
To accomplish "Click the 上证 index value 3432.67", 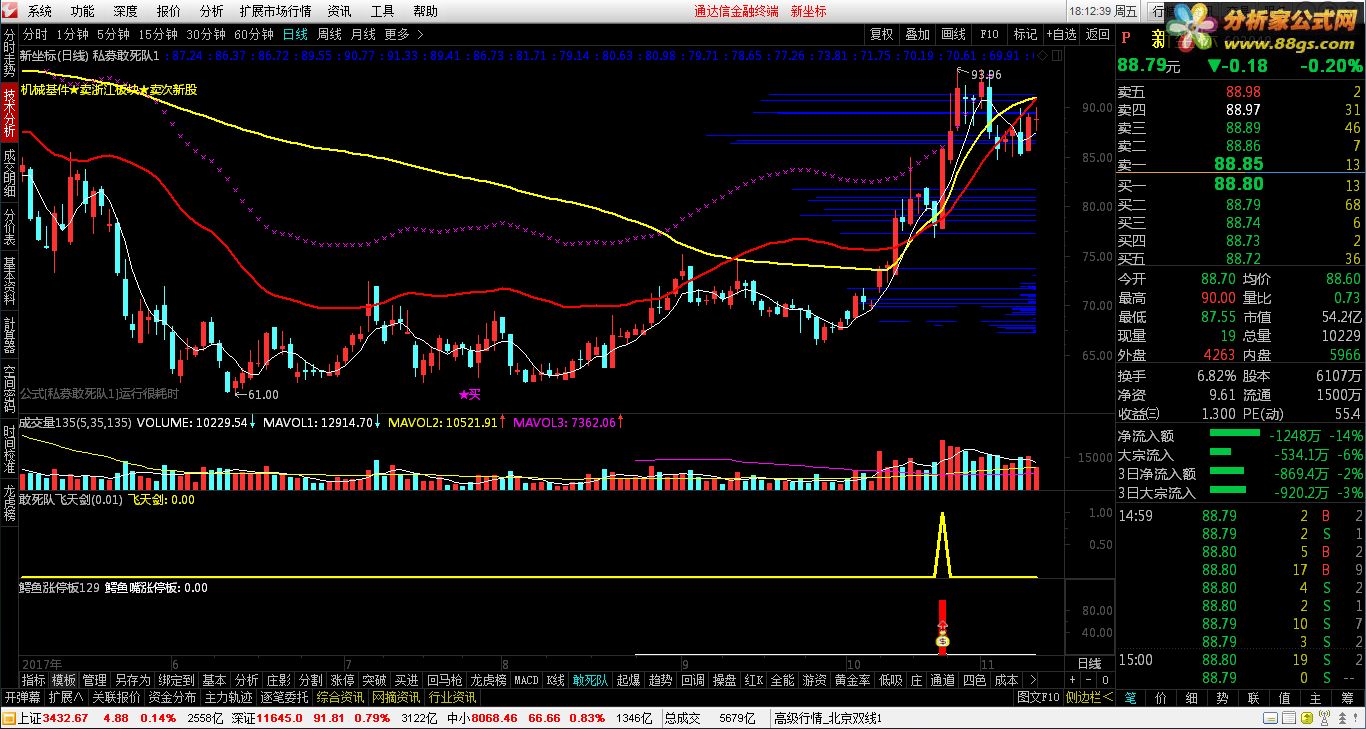I will pos(66,717).
